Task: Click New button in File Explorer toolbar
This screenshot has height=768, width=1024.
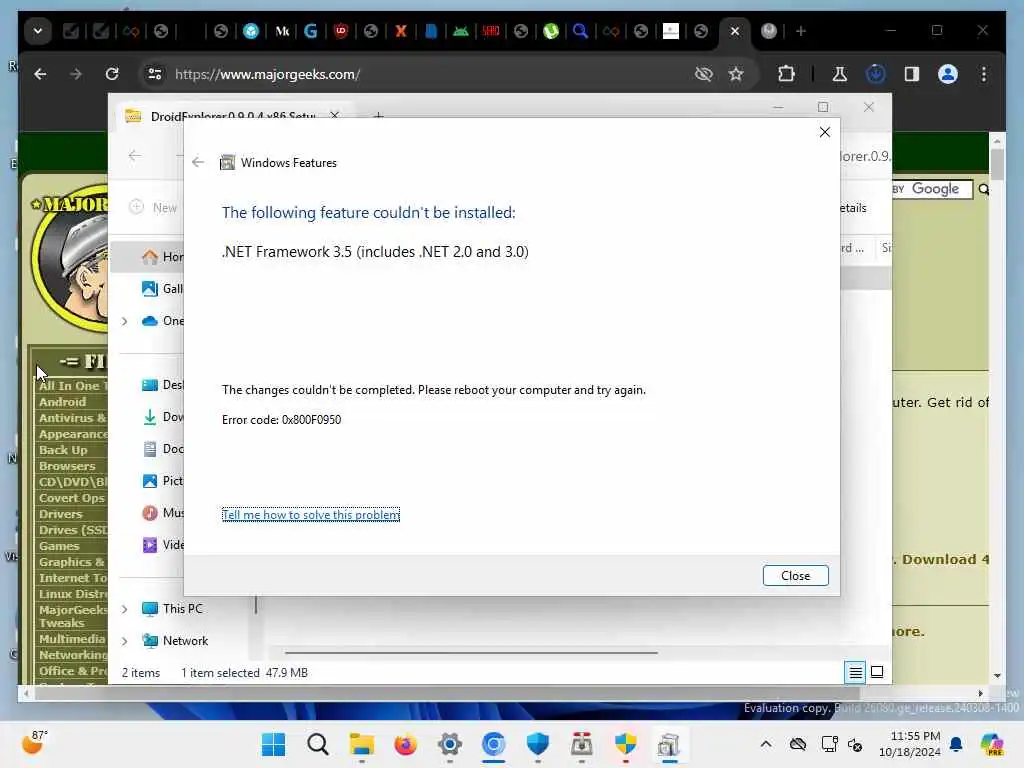Action: pos(154,207)
